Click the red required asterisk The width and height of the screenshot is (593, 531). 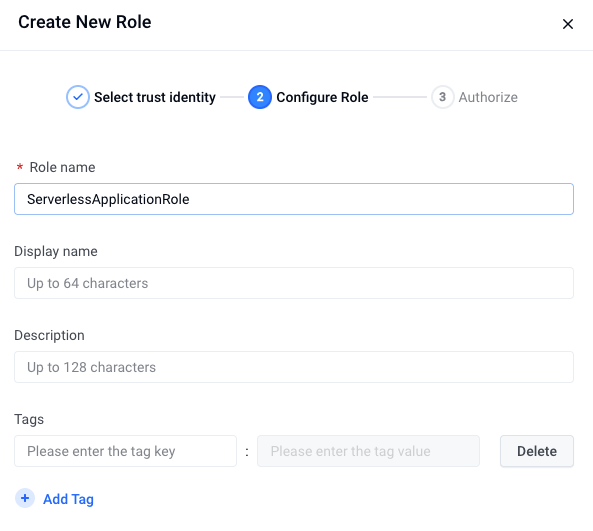[x=20, y=166]
